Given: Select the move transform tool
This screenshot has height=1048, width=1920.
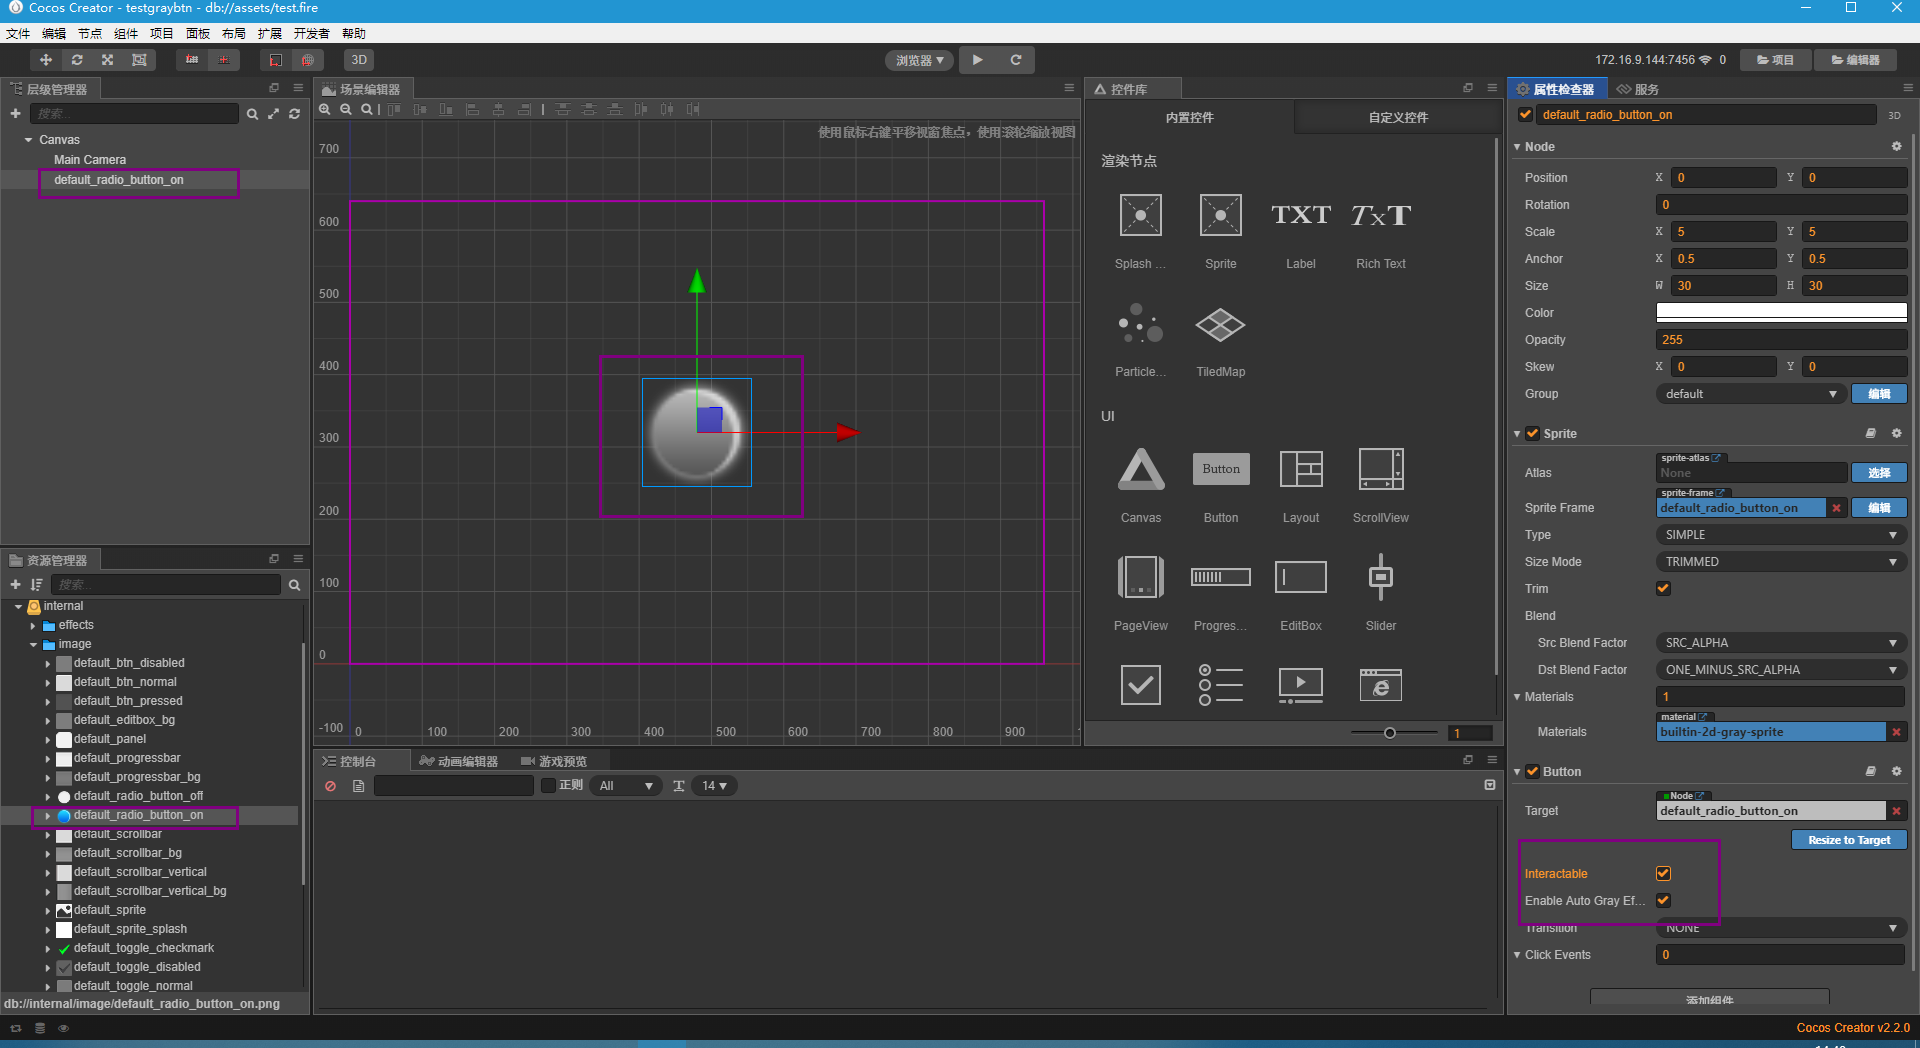Looking at the screenshot, I should (46, 60).
